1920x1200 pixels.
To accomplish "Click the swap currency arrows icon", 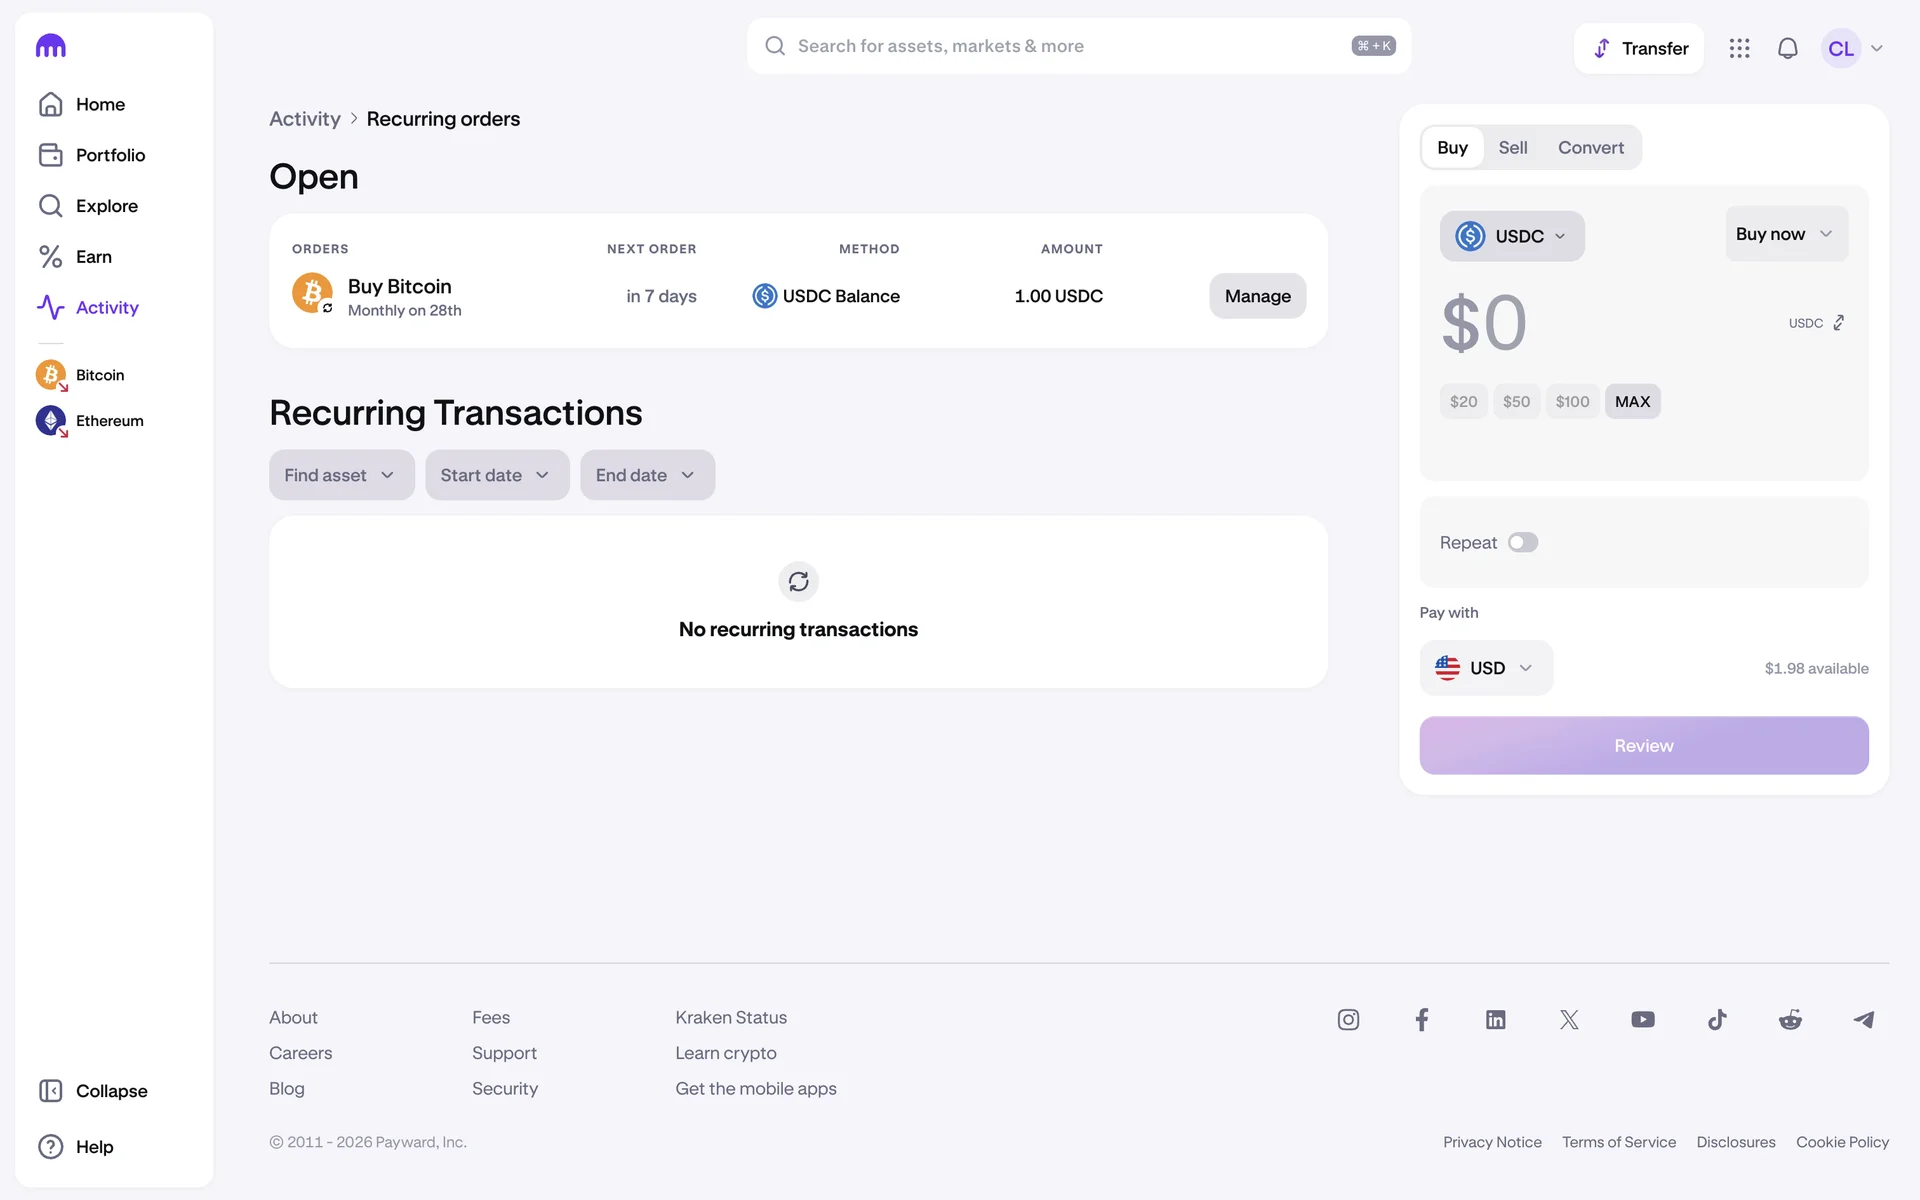I will [1838, 323].
